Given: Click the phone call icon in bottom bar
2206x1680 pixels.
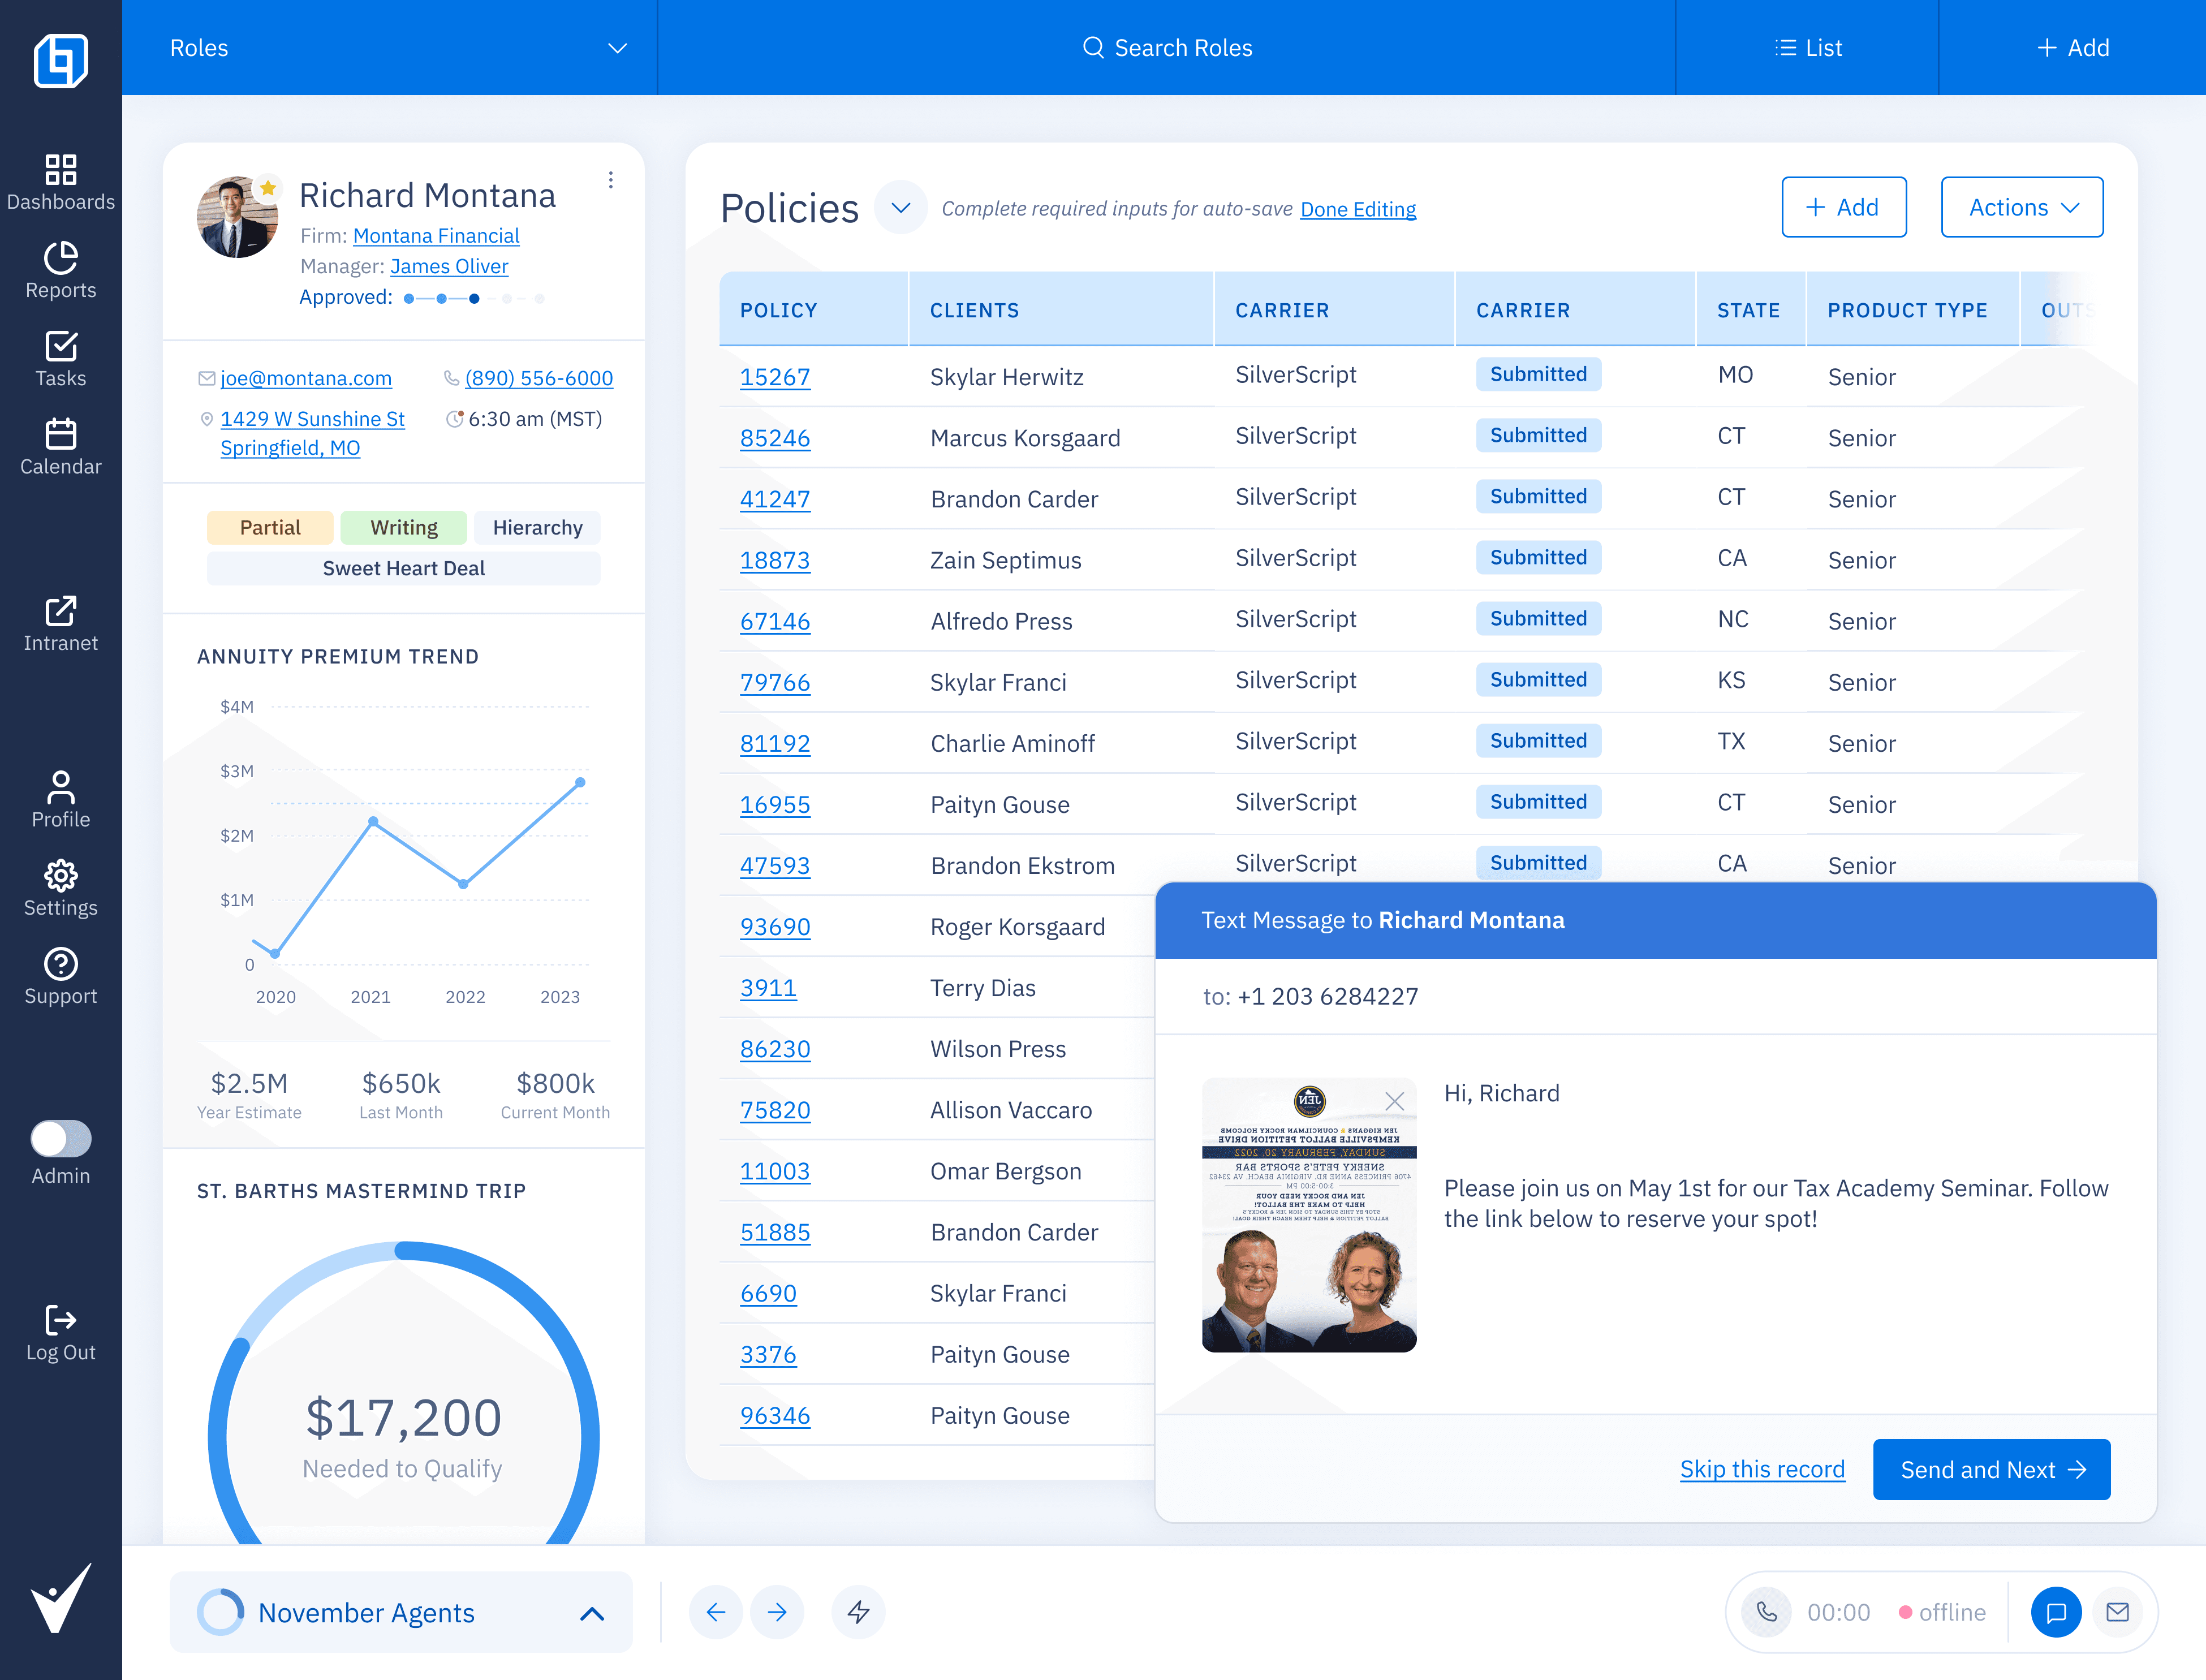Looking at the screenshot, I should tap(1767, 1612).
